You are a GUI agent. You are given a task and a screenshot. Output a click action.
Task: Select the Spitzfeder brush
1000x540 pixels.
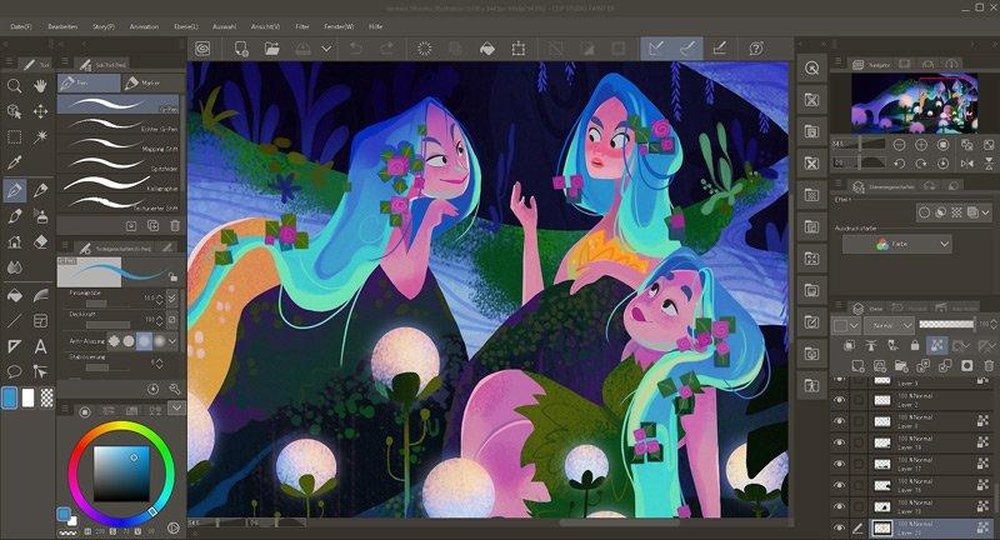pos(119,164)
